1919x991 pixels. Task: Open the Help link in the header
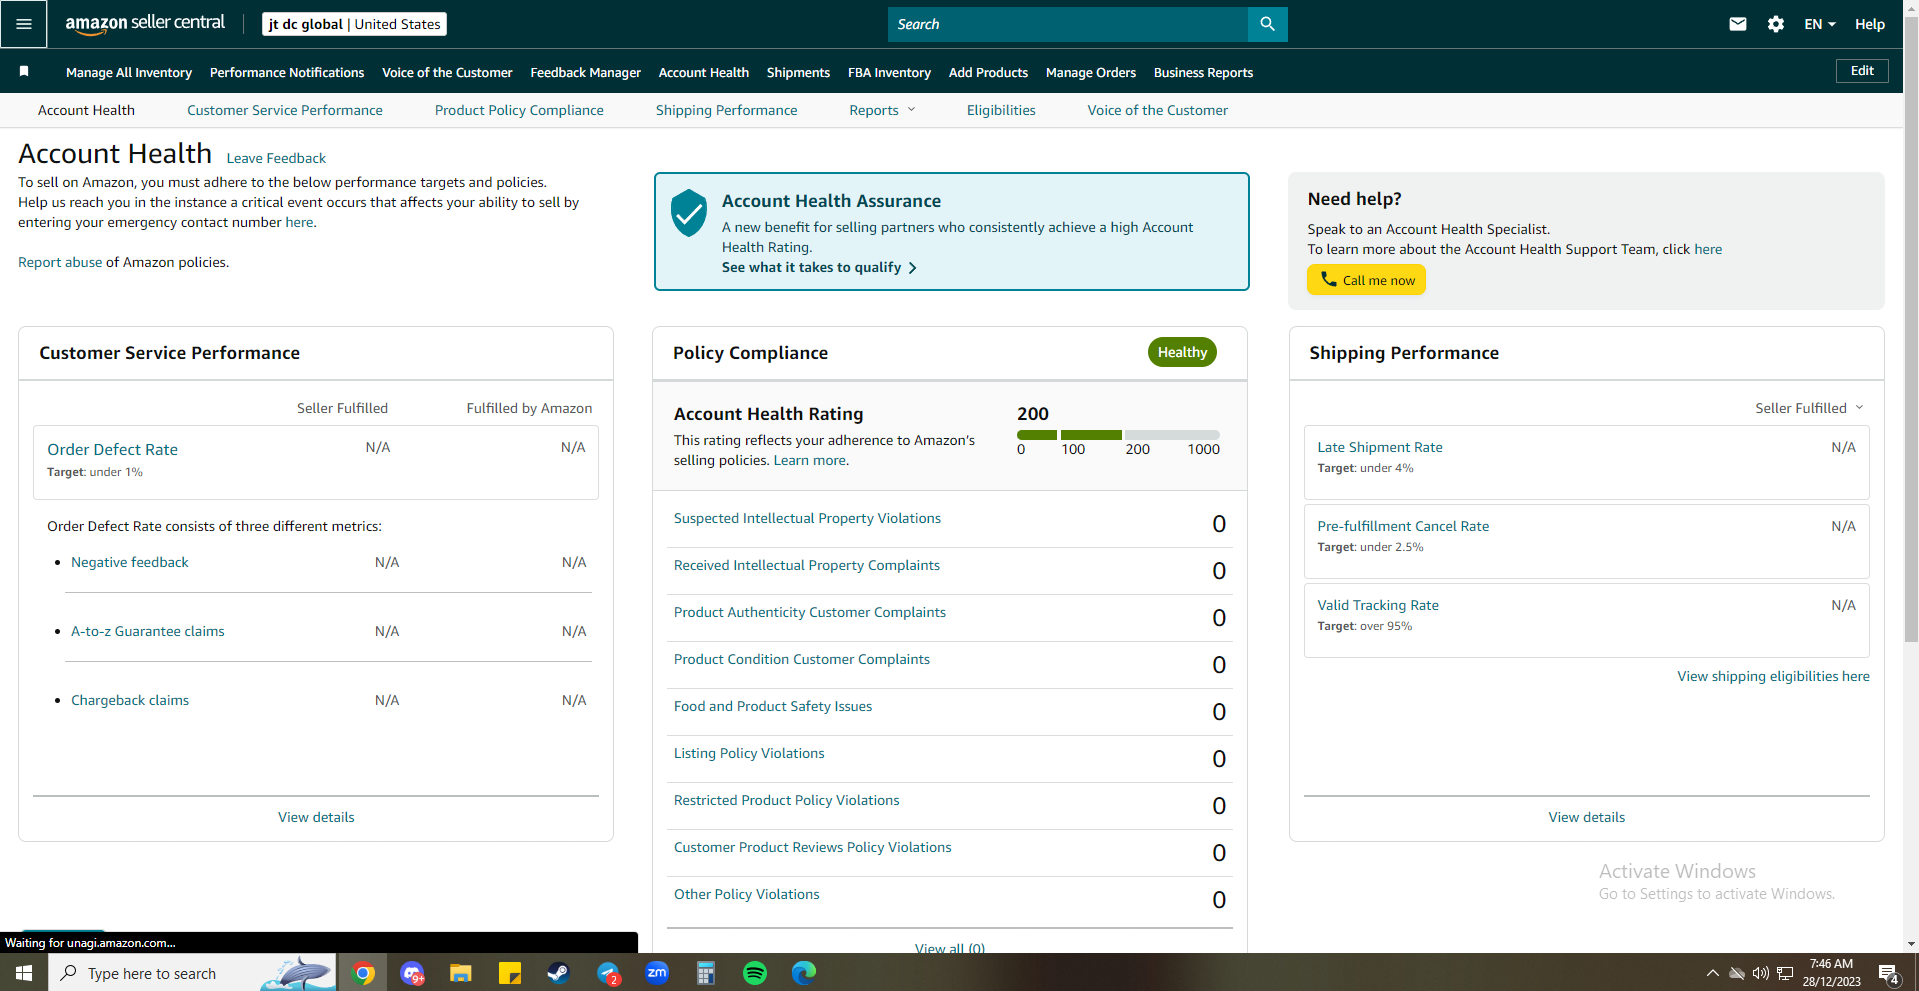pyautogui.click(x=1870, y=24)
